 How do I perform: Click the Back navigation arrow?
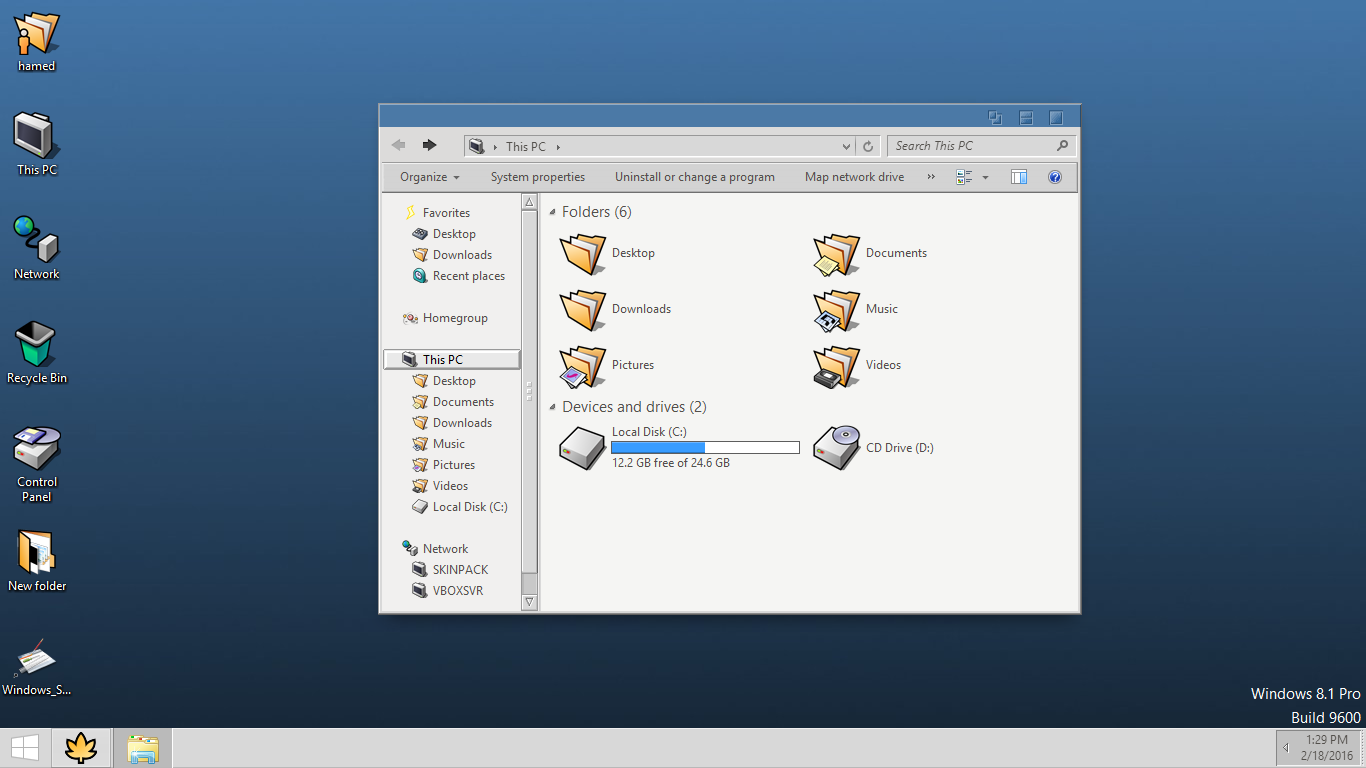tap(399, 145)
